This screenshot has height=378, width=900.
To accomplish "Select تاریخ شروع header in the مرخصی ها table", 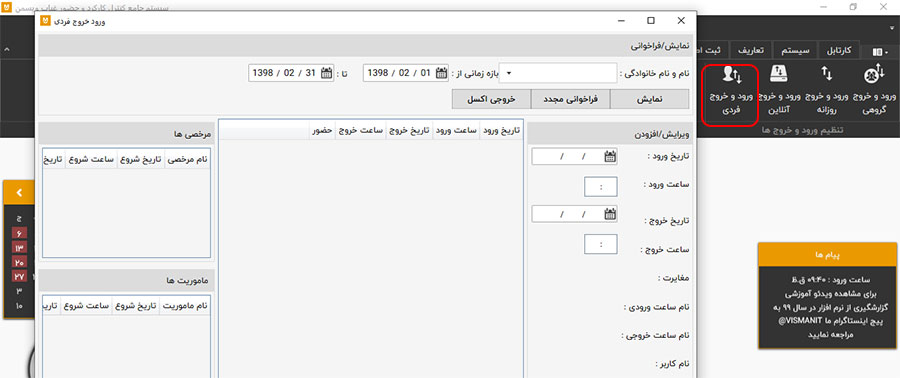I will (141, 160).
